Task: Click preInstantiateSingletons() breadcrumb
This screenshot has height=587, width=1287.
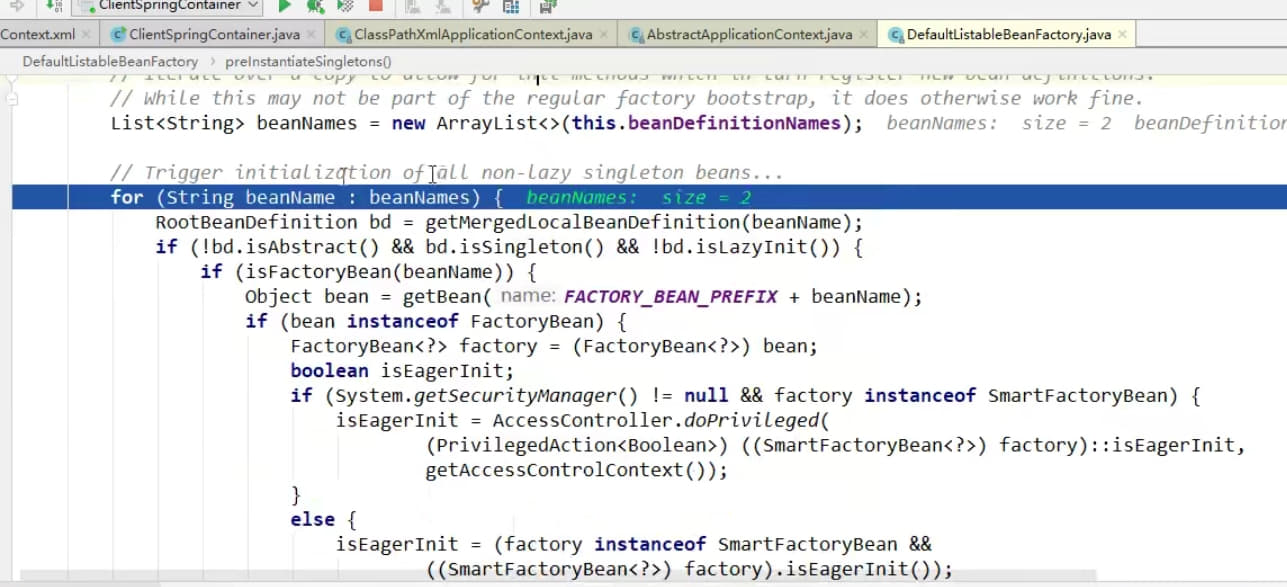Action: pyautogui.click(x=308, y=61)
